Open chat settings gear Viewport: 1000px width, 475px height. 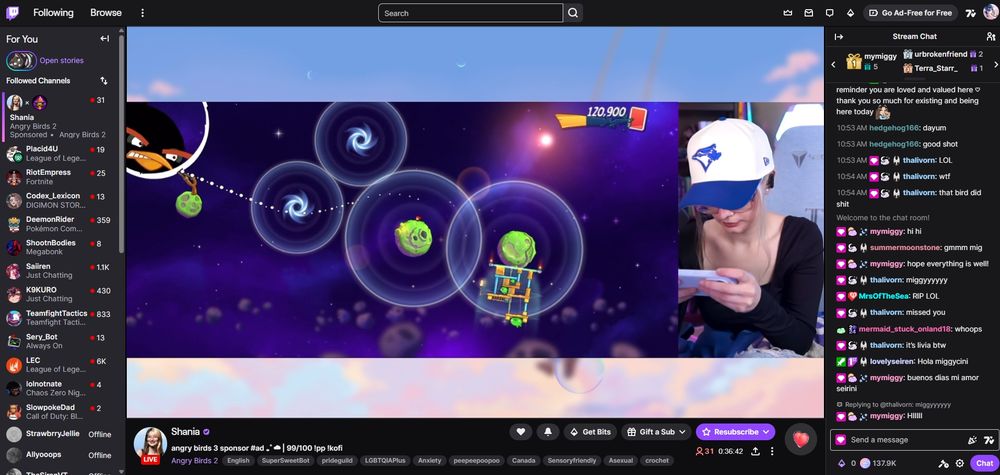[959, 464]
